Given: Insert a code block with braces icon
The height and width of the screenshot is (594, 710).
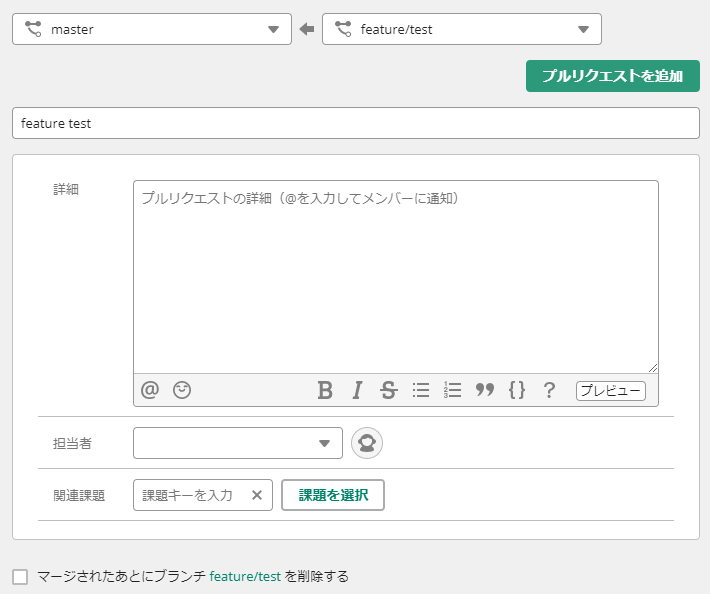Looking at the screenshot, I should [x=517, y=390].
